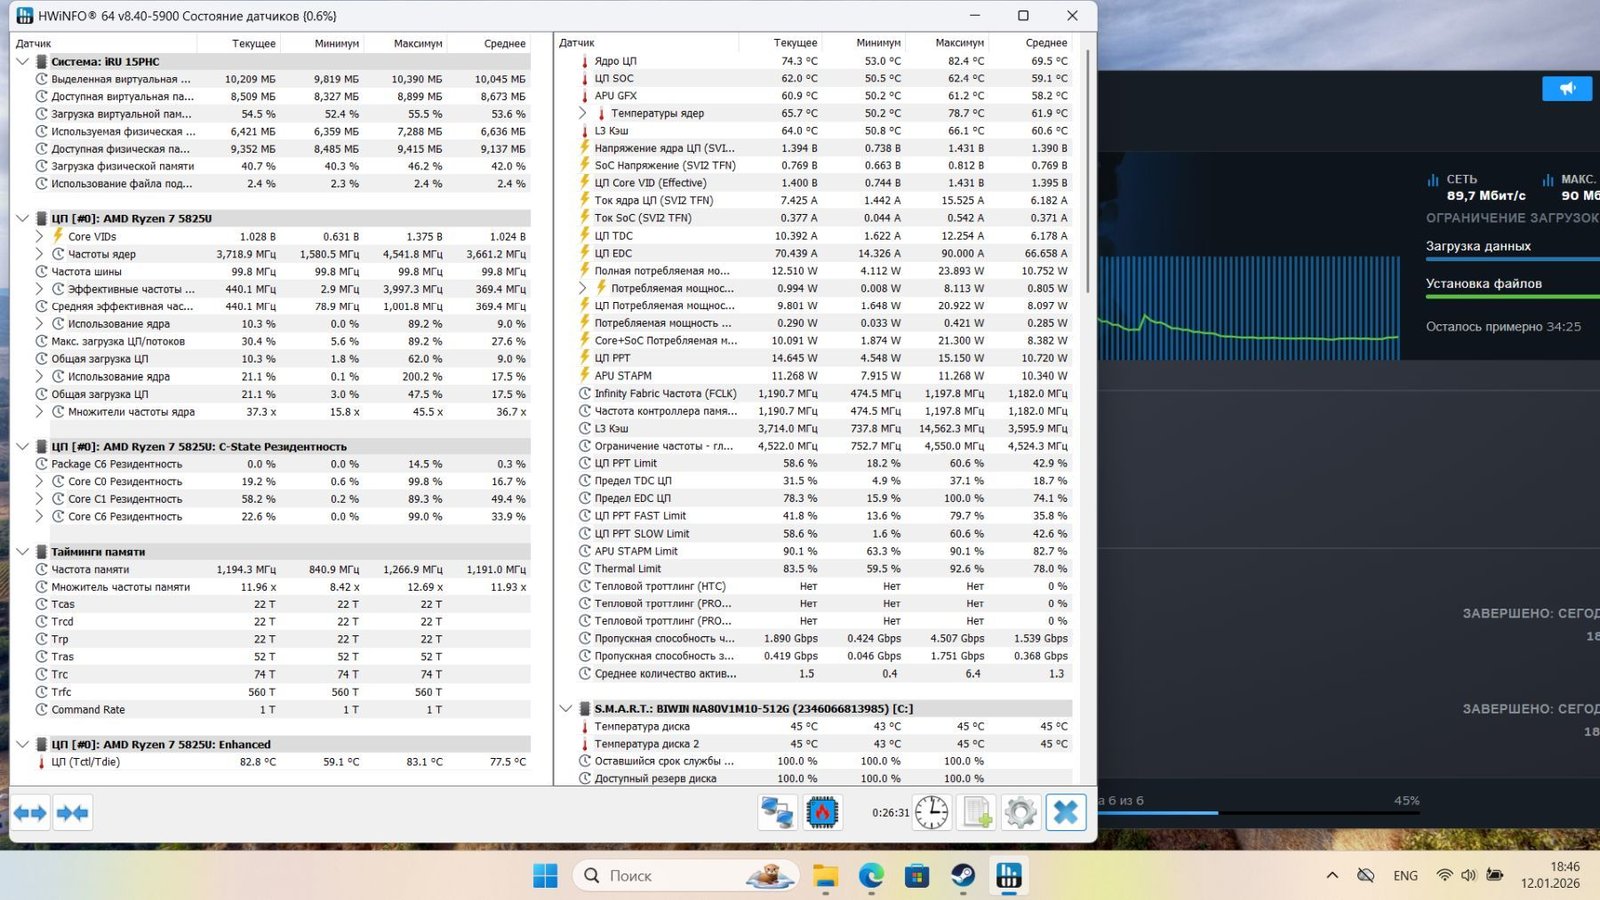Click the Steam announcements megaphone button
The height and width of the screenshot is (900, 1600).
tap(1567, 89)
